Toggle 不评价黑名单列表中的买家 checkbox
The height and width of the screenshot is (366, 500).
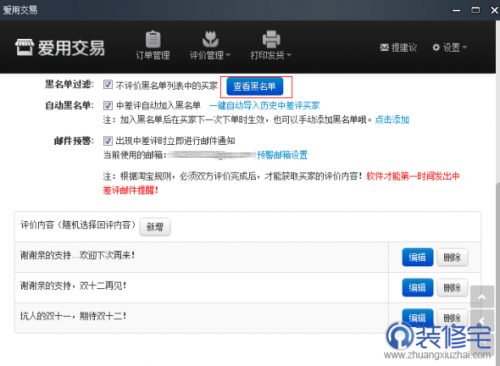(x=108, y=84)
